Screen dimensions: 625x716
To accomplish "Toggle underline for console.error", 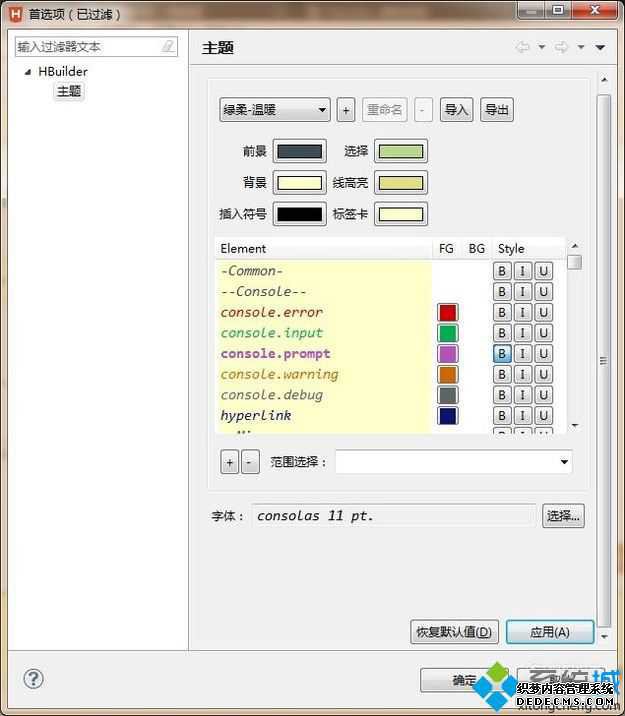I will pos(543,312).
